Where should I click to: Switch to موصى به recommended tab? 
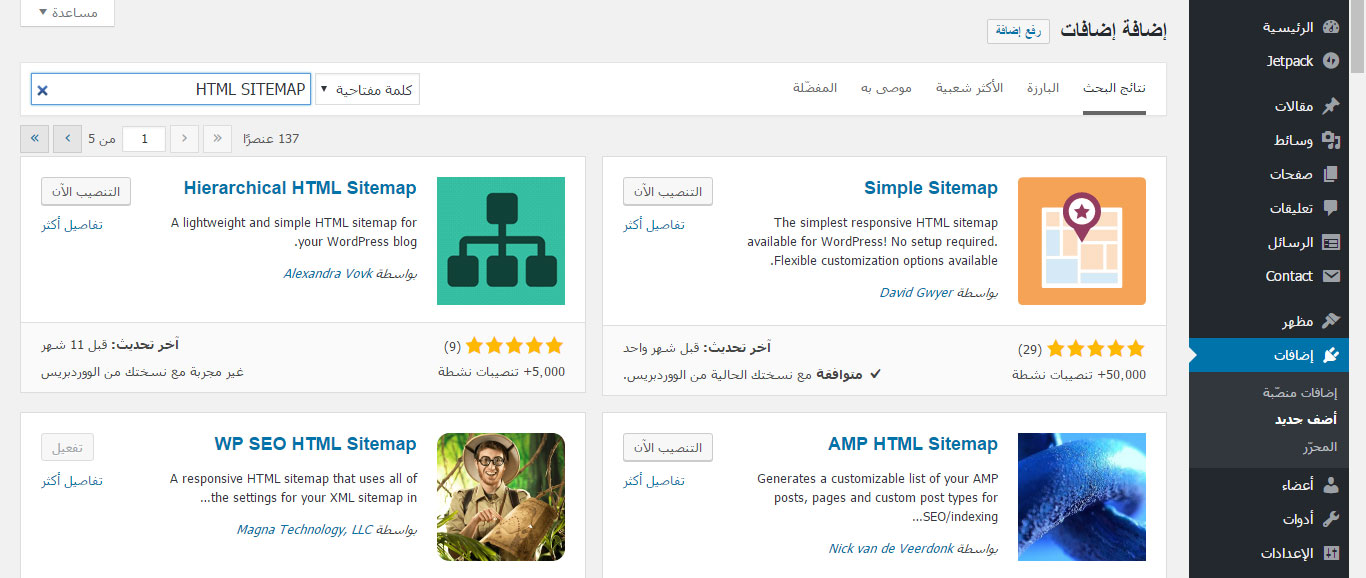(x=887, y=88)
